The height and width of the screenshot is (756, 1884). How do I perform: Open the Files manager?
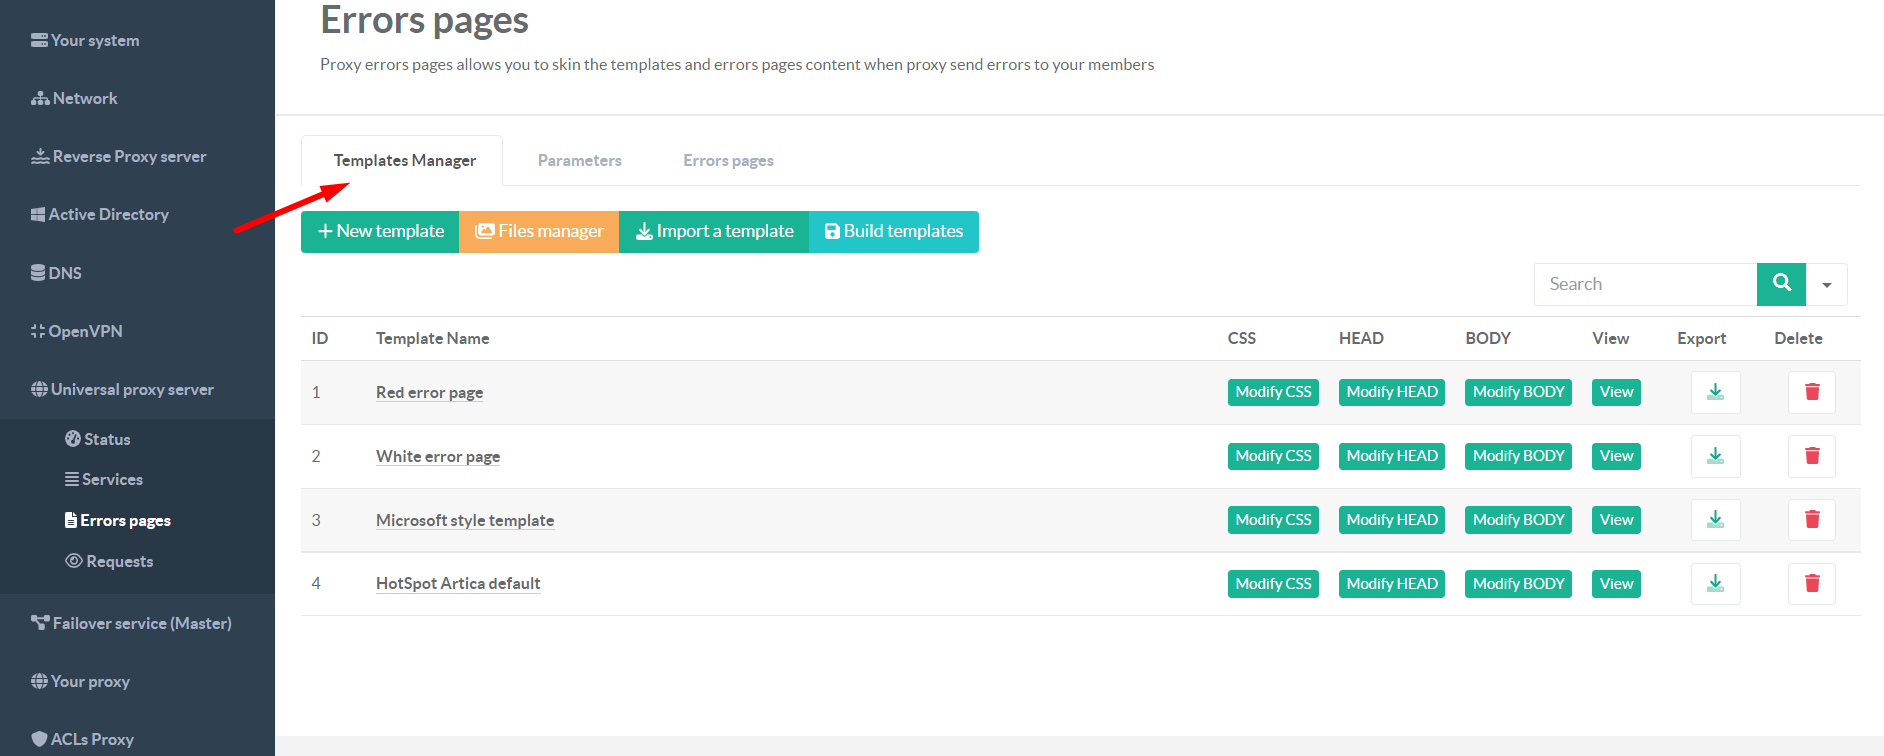[x=539, y=232]
